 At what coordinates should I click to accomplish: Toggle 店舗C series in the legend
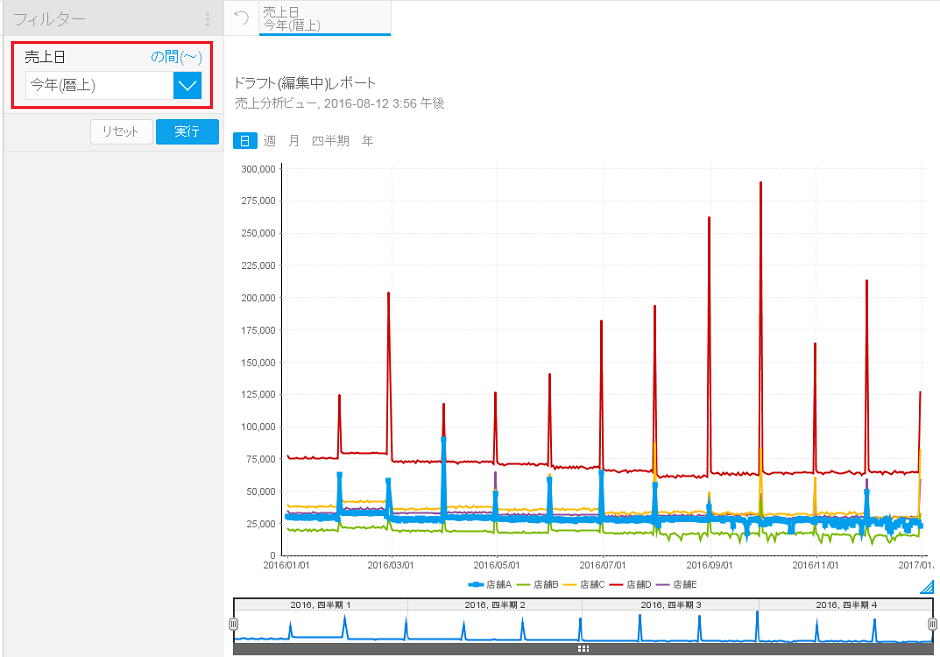(584, 584)
